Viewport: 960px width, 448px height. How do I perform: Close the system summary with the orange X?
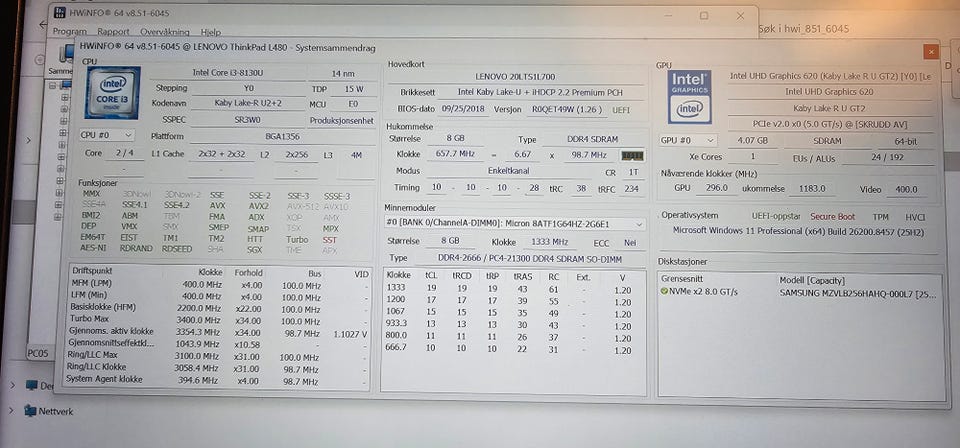[931, 51]
